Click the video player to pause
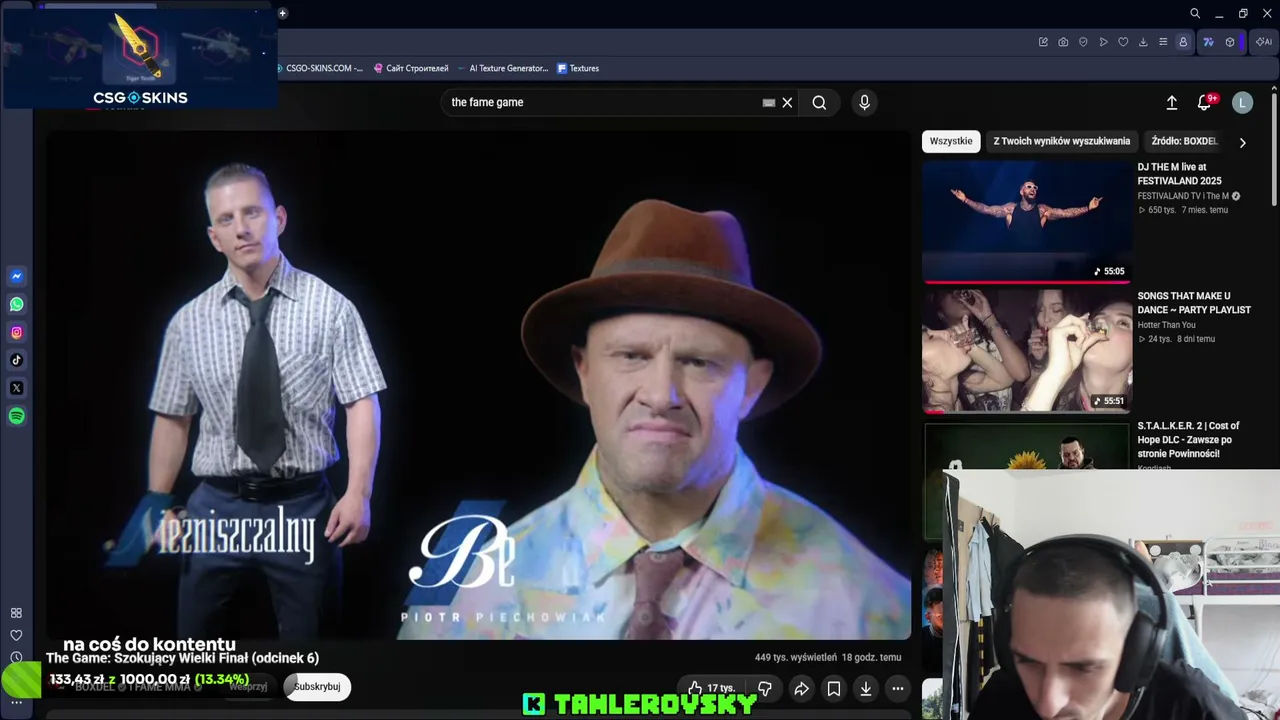1280x720 pixels. click(478, 385)
